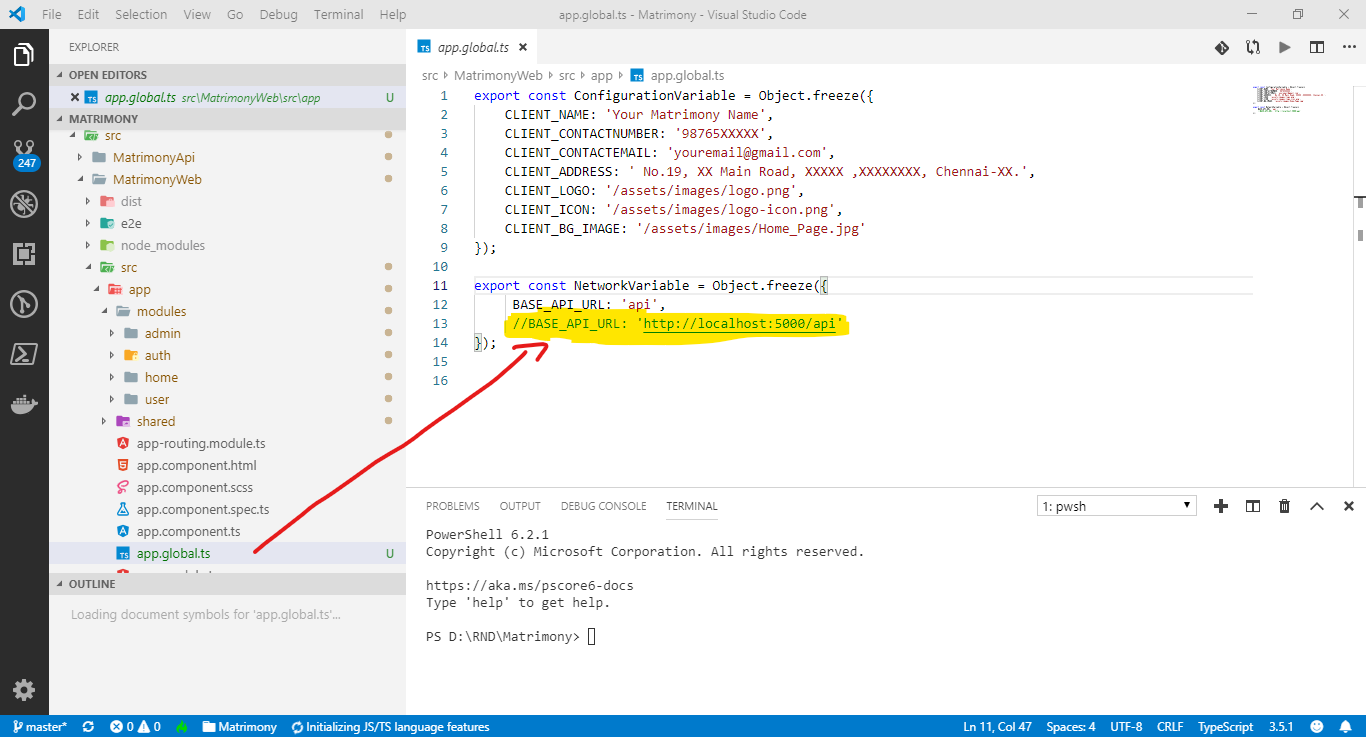
Task: Expand the auth folder
Action: click(112, 356)
